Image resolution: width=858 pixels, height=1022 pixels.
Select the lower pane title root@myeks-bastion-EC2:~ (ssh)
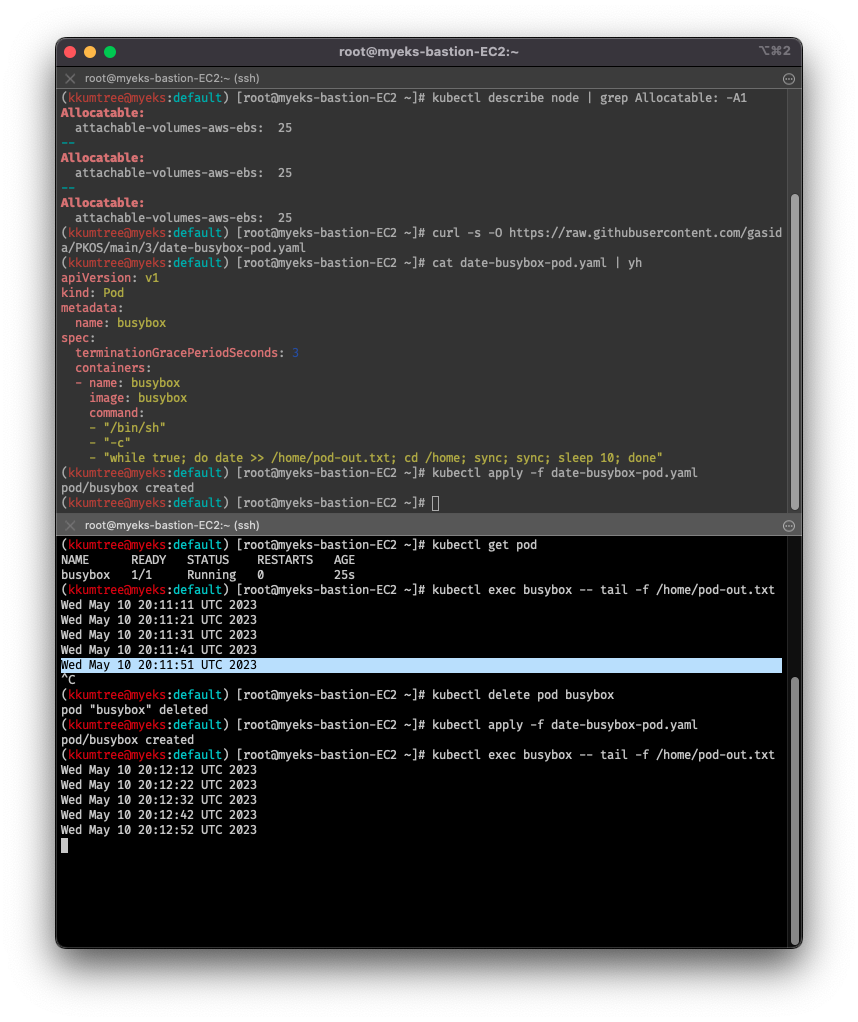point(172,525)
